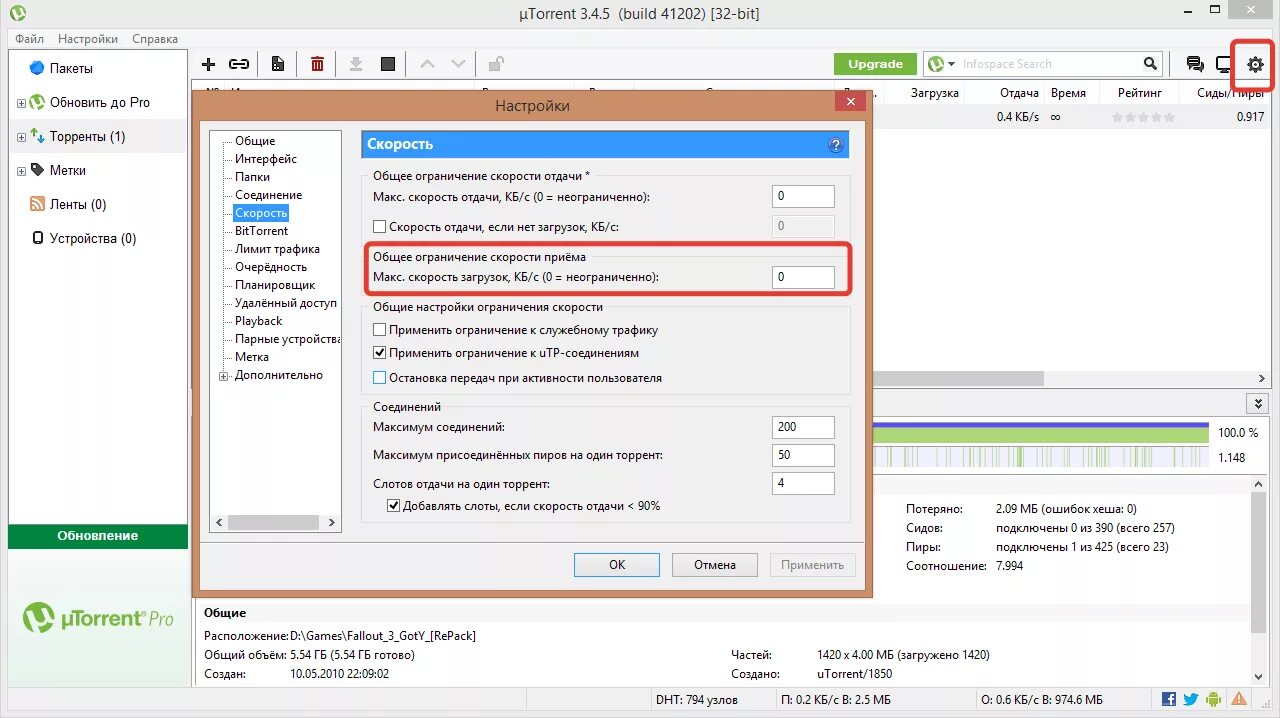
Task: Expand the Метки tree node
Action: click(x=21, y=171)
